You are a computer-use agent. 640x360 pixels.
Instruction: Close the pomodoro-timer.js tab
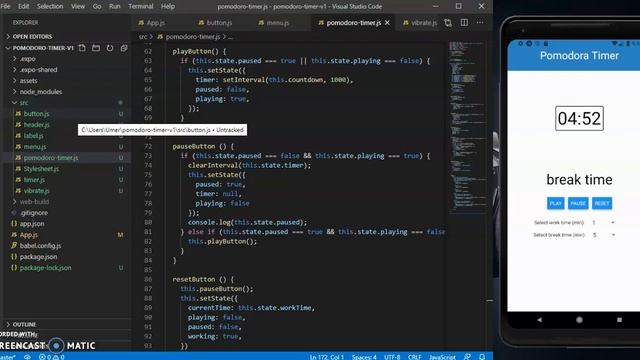click(387, 23)
